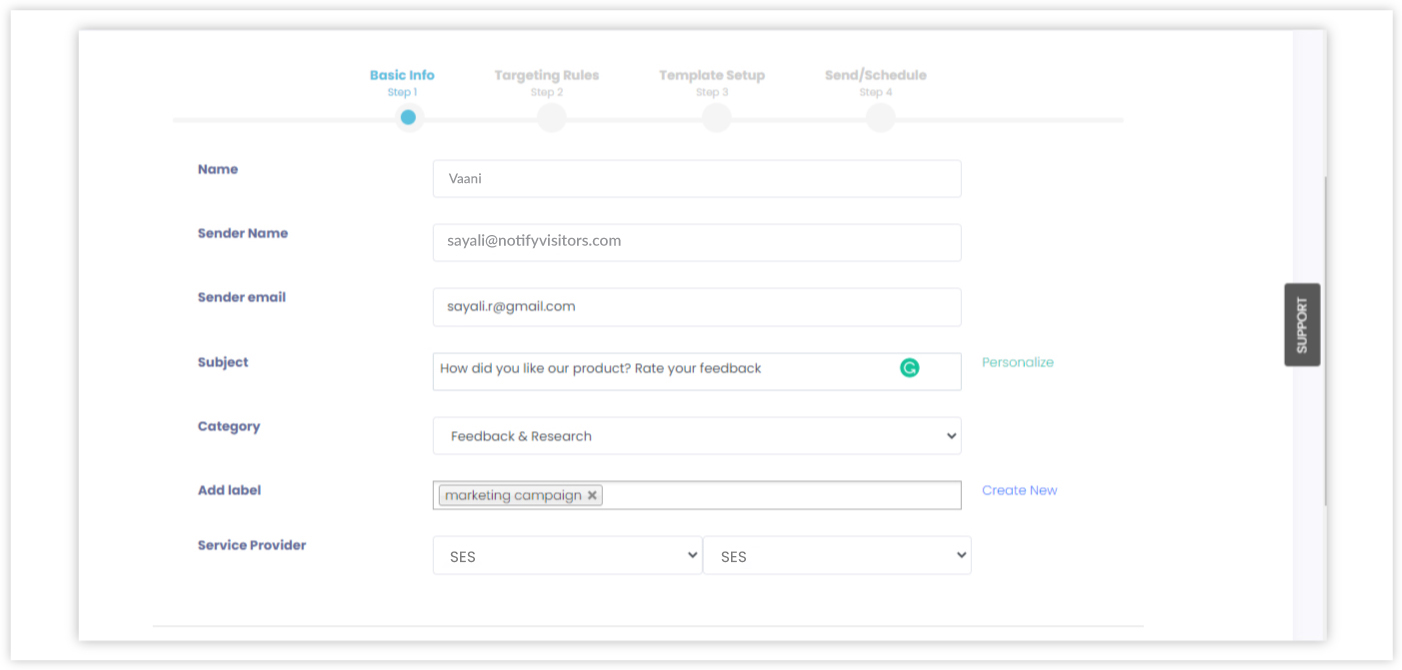Click the Subject input field text
Viewport: 1402px width, 670px height.
point(600,368)
